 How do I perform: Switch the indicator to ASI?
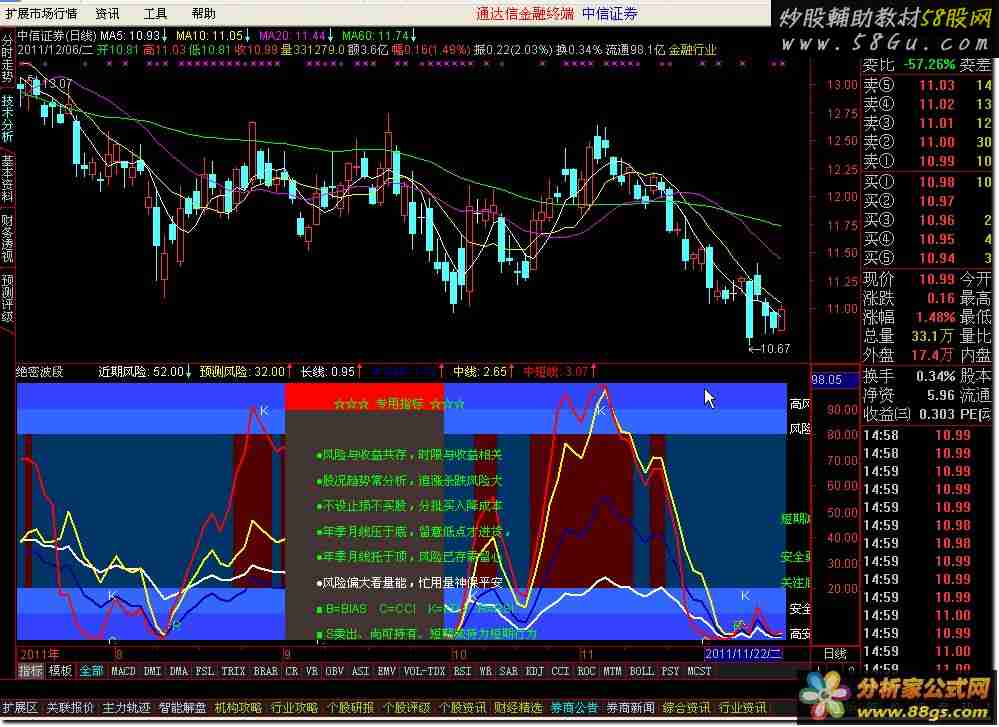[x=361, y=671]
